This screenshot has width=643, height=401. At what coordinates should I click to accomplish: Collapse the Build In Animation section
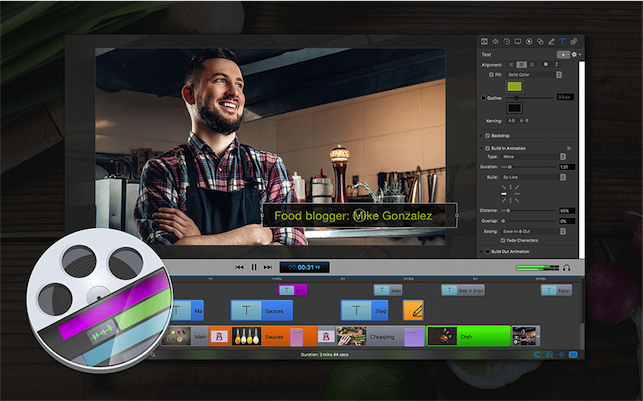[481, 148]
